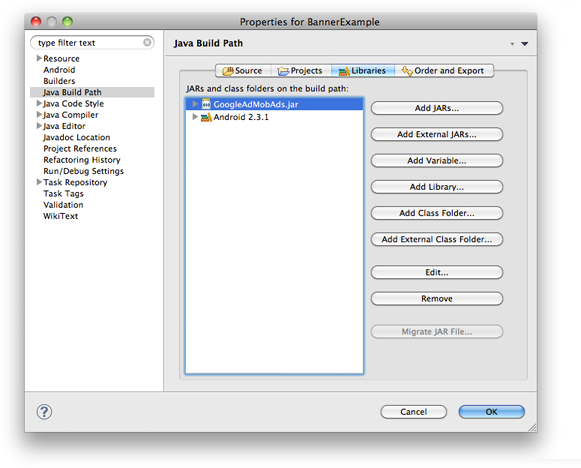Image resolution: width=581 pixels, height=468 pixels.
Task: Clear the filter text with the X icon
Action: point(147,43)
